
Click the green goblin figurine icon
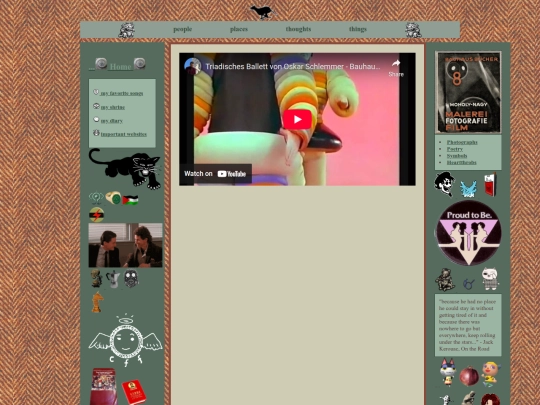96,279
